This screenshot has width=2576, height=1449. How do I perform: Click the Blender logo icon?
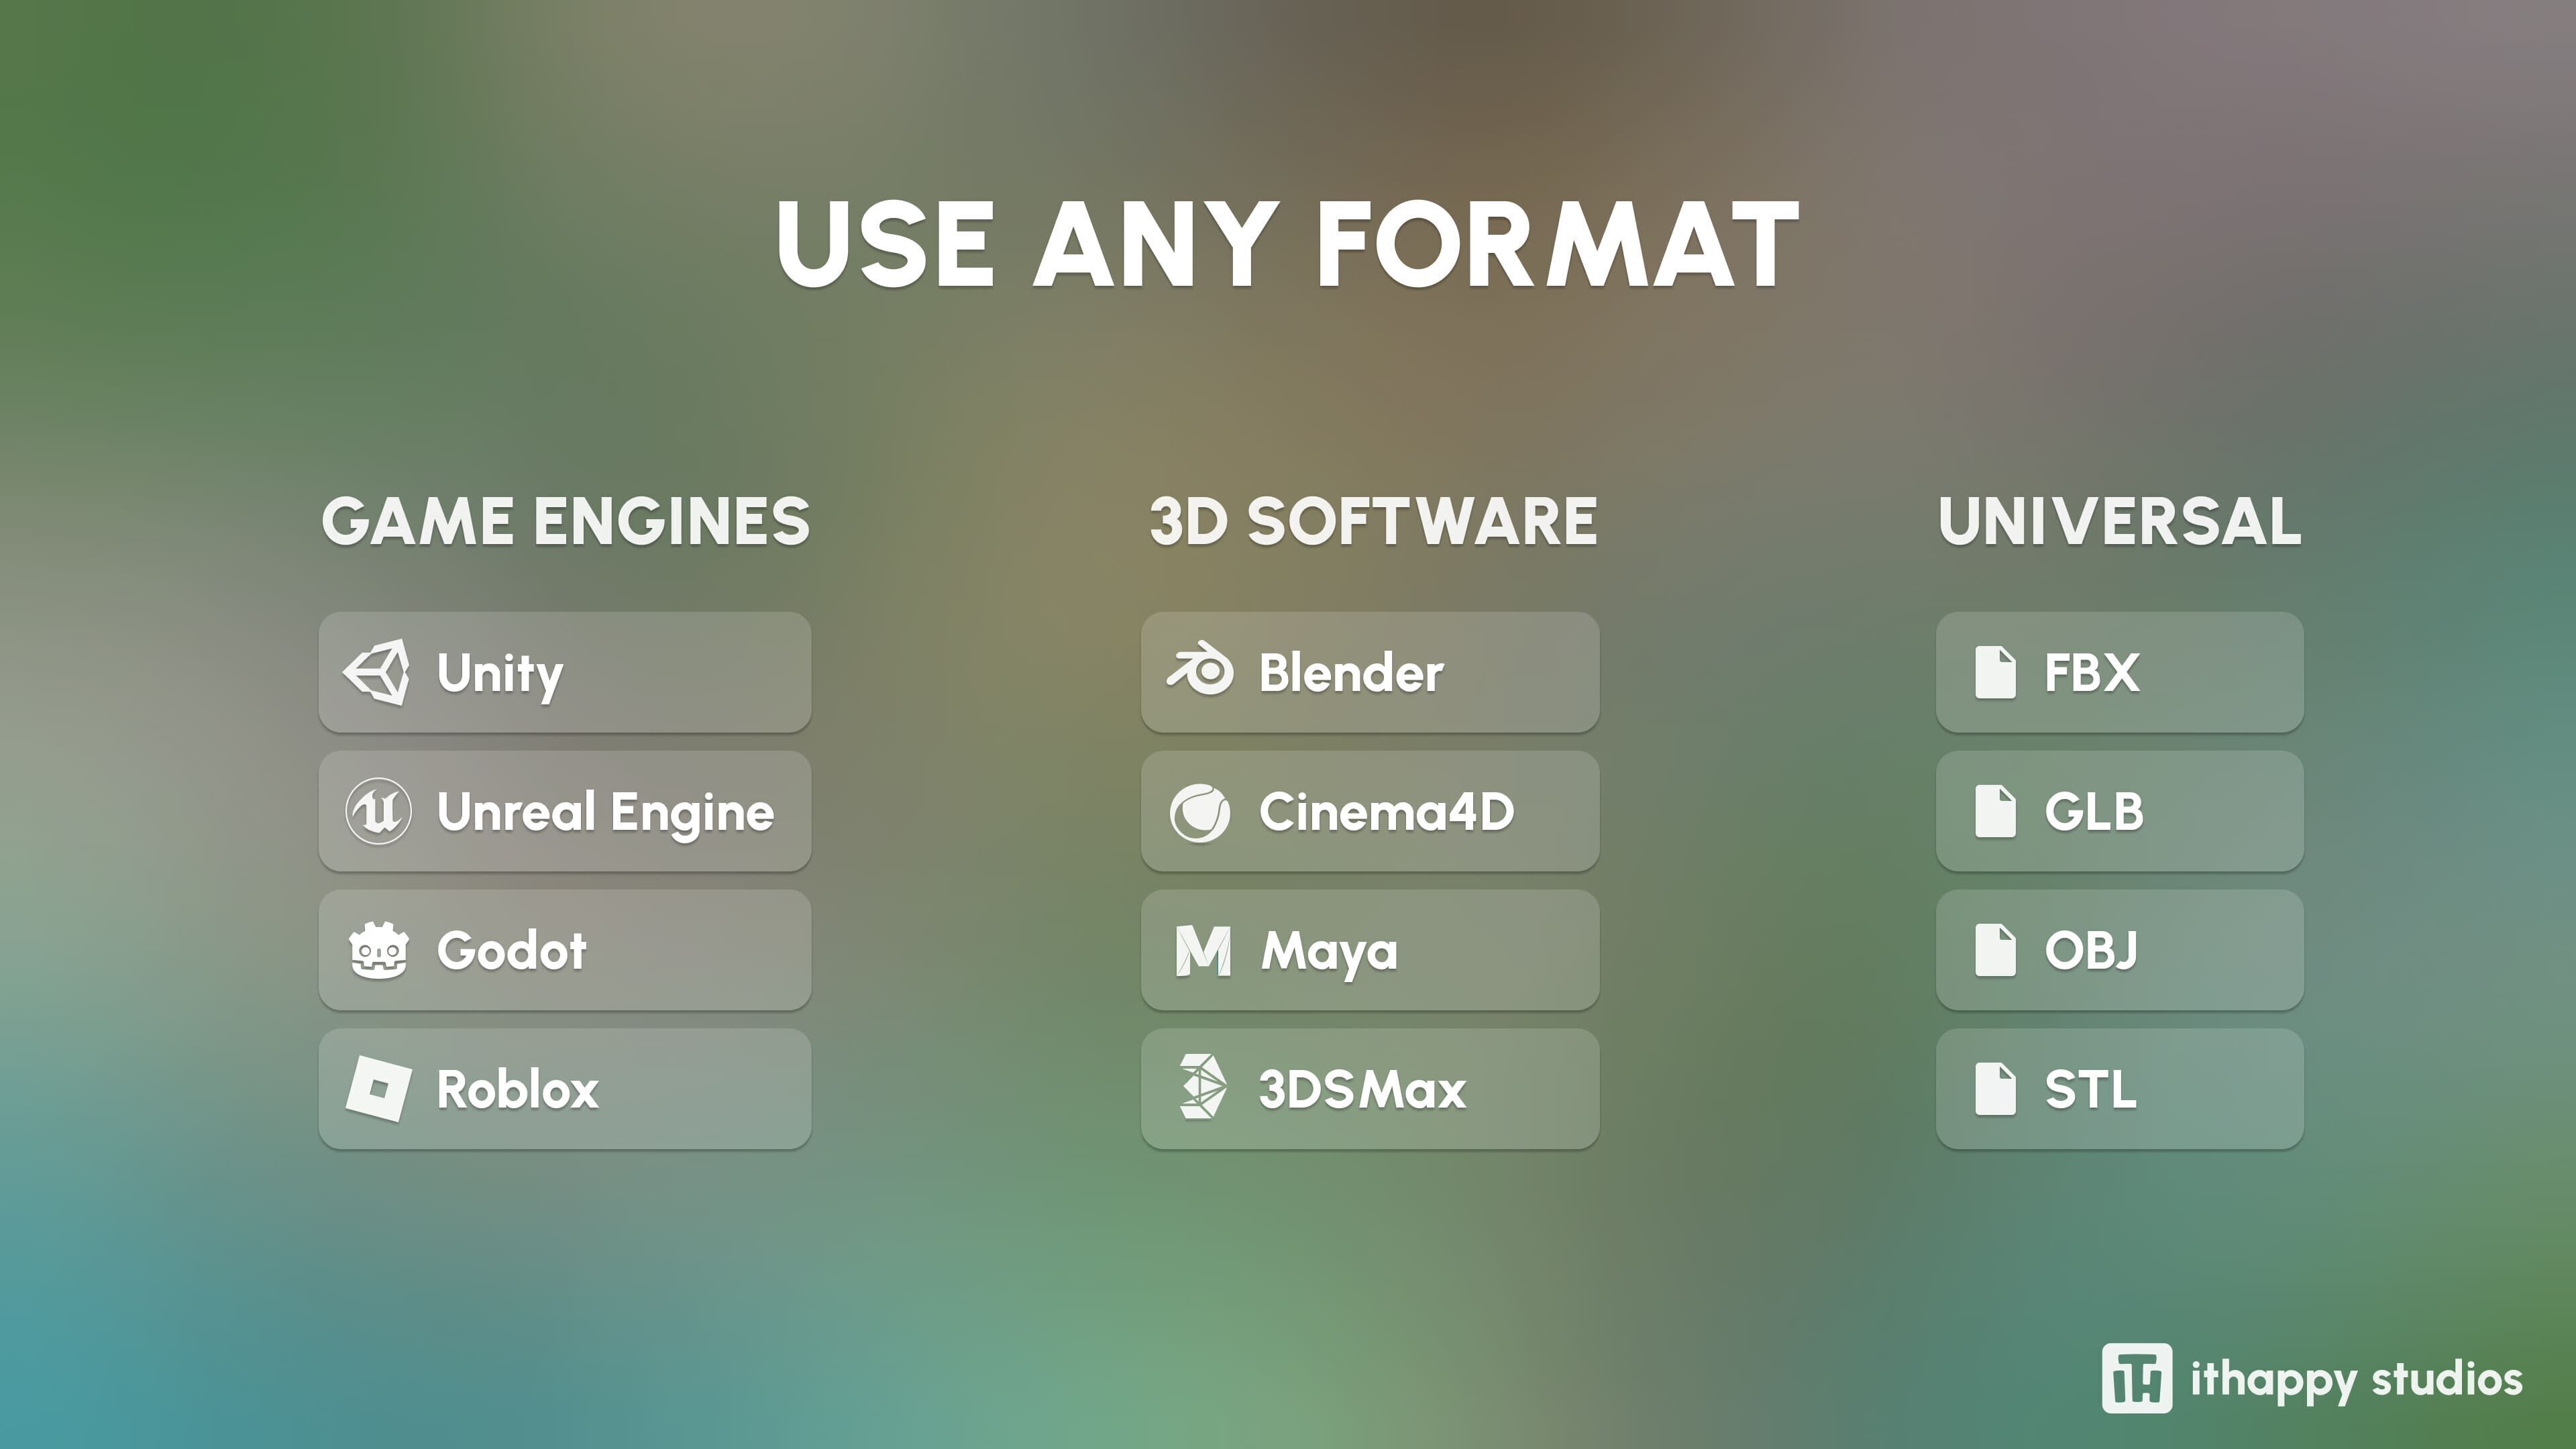pyautogui.click(x=1200, y=671)
